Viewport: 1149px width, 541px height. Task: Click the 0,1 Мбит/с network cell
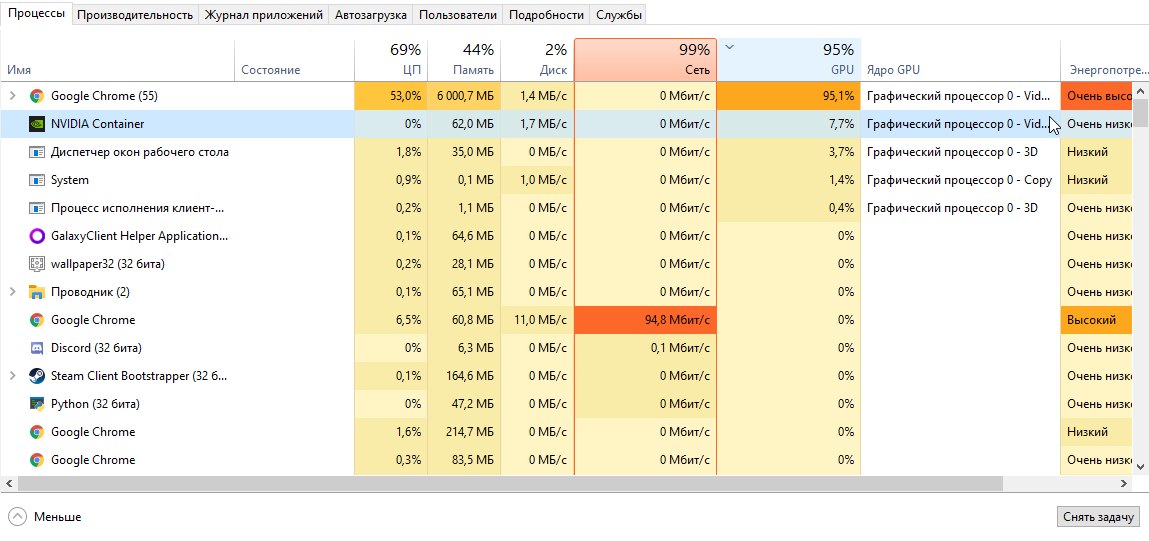(x=646, y=347)
